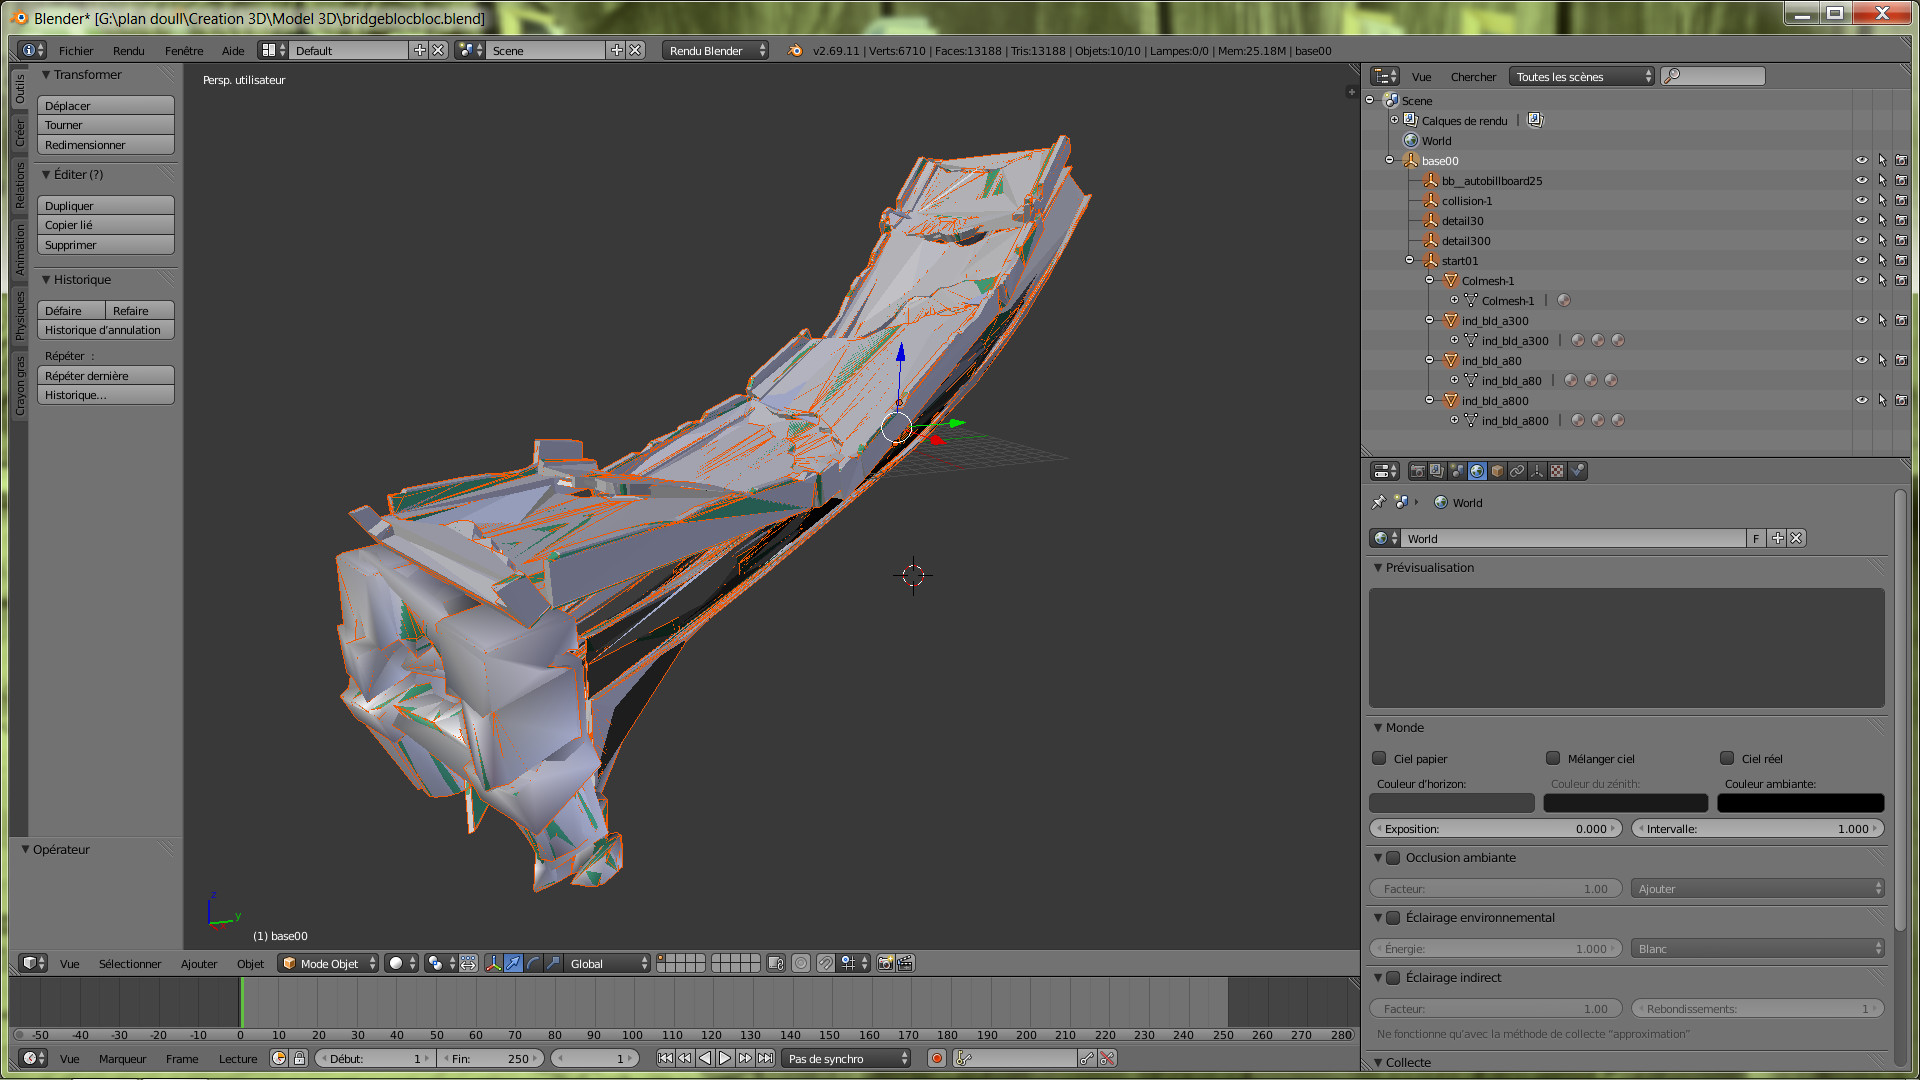Collapse the base00 tree node
This screenshot has height=1080, width=1920.
1389,160
